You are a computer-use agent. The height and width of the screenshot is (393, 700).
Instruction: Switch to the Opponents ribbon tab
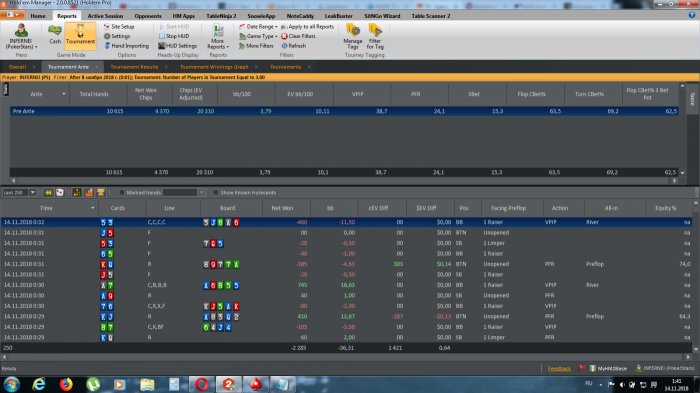point(148,16)
